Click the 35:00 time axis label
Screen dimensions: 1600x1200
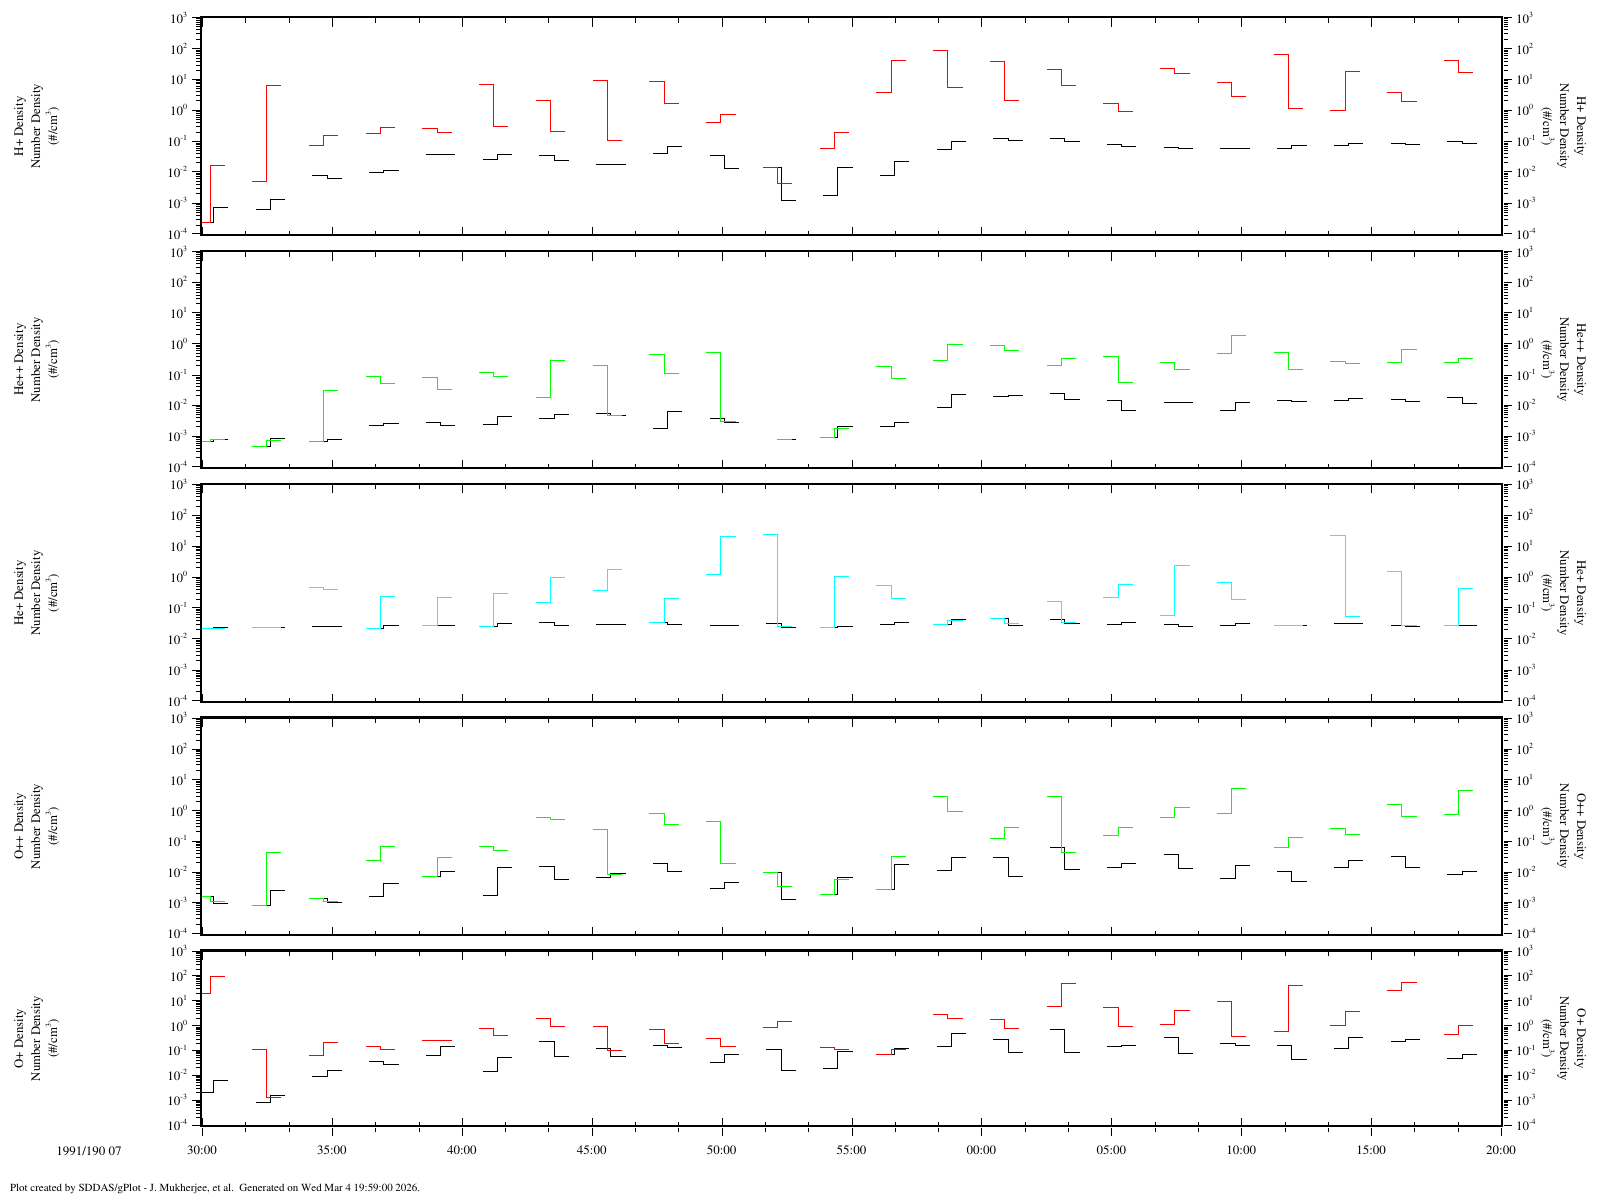pyautogui.click(x=332, y=1150)
